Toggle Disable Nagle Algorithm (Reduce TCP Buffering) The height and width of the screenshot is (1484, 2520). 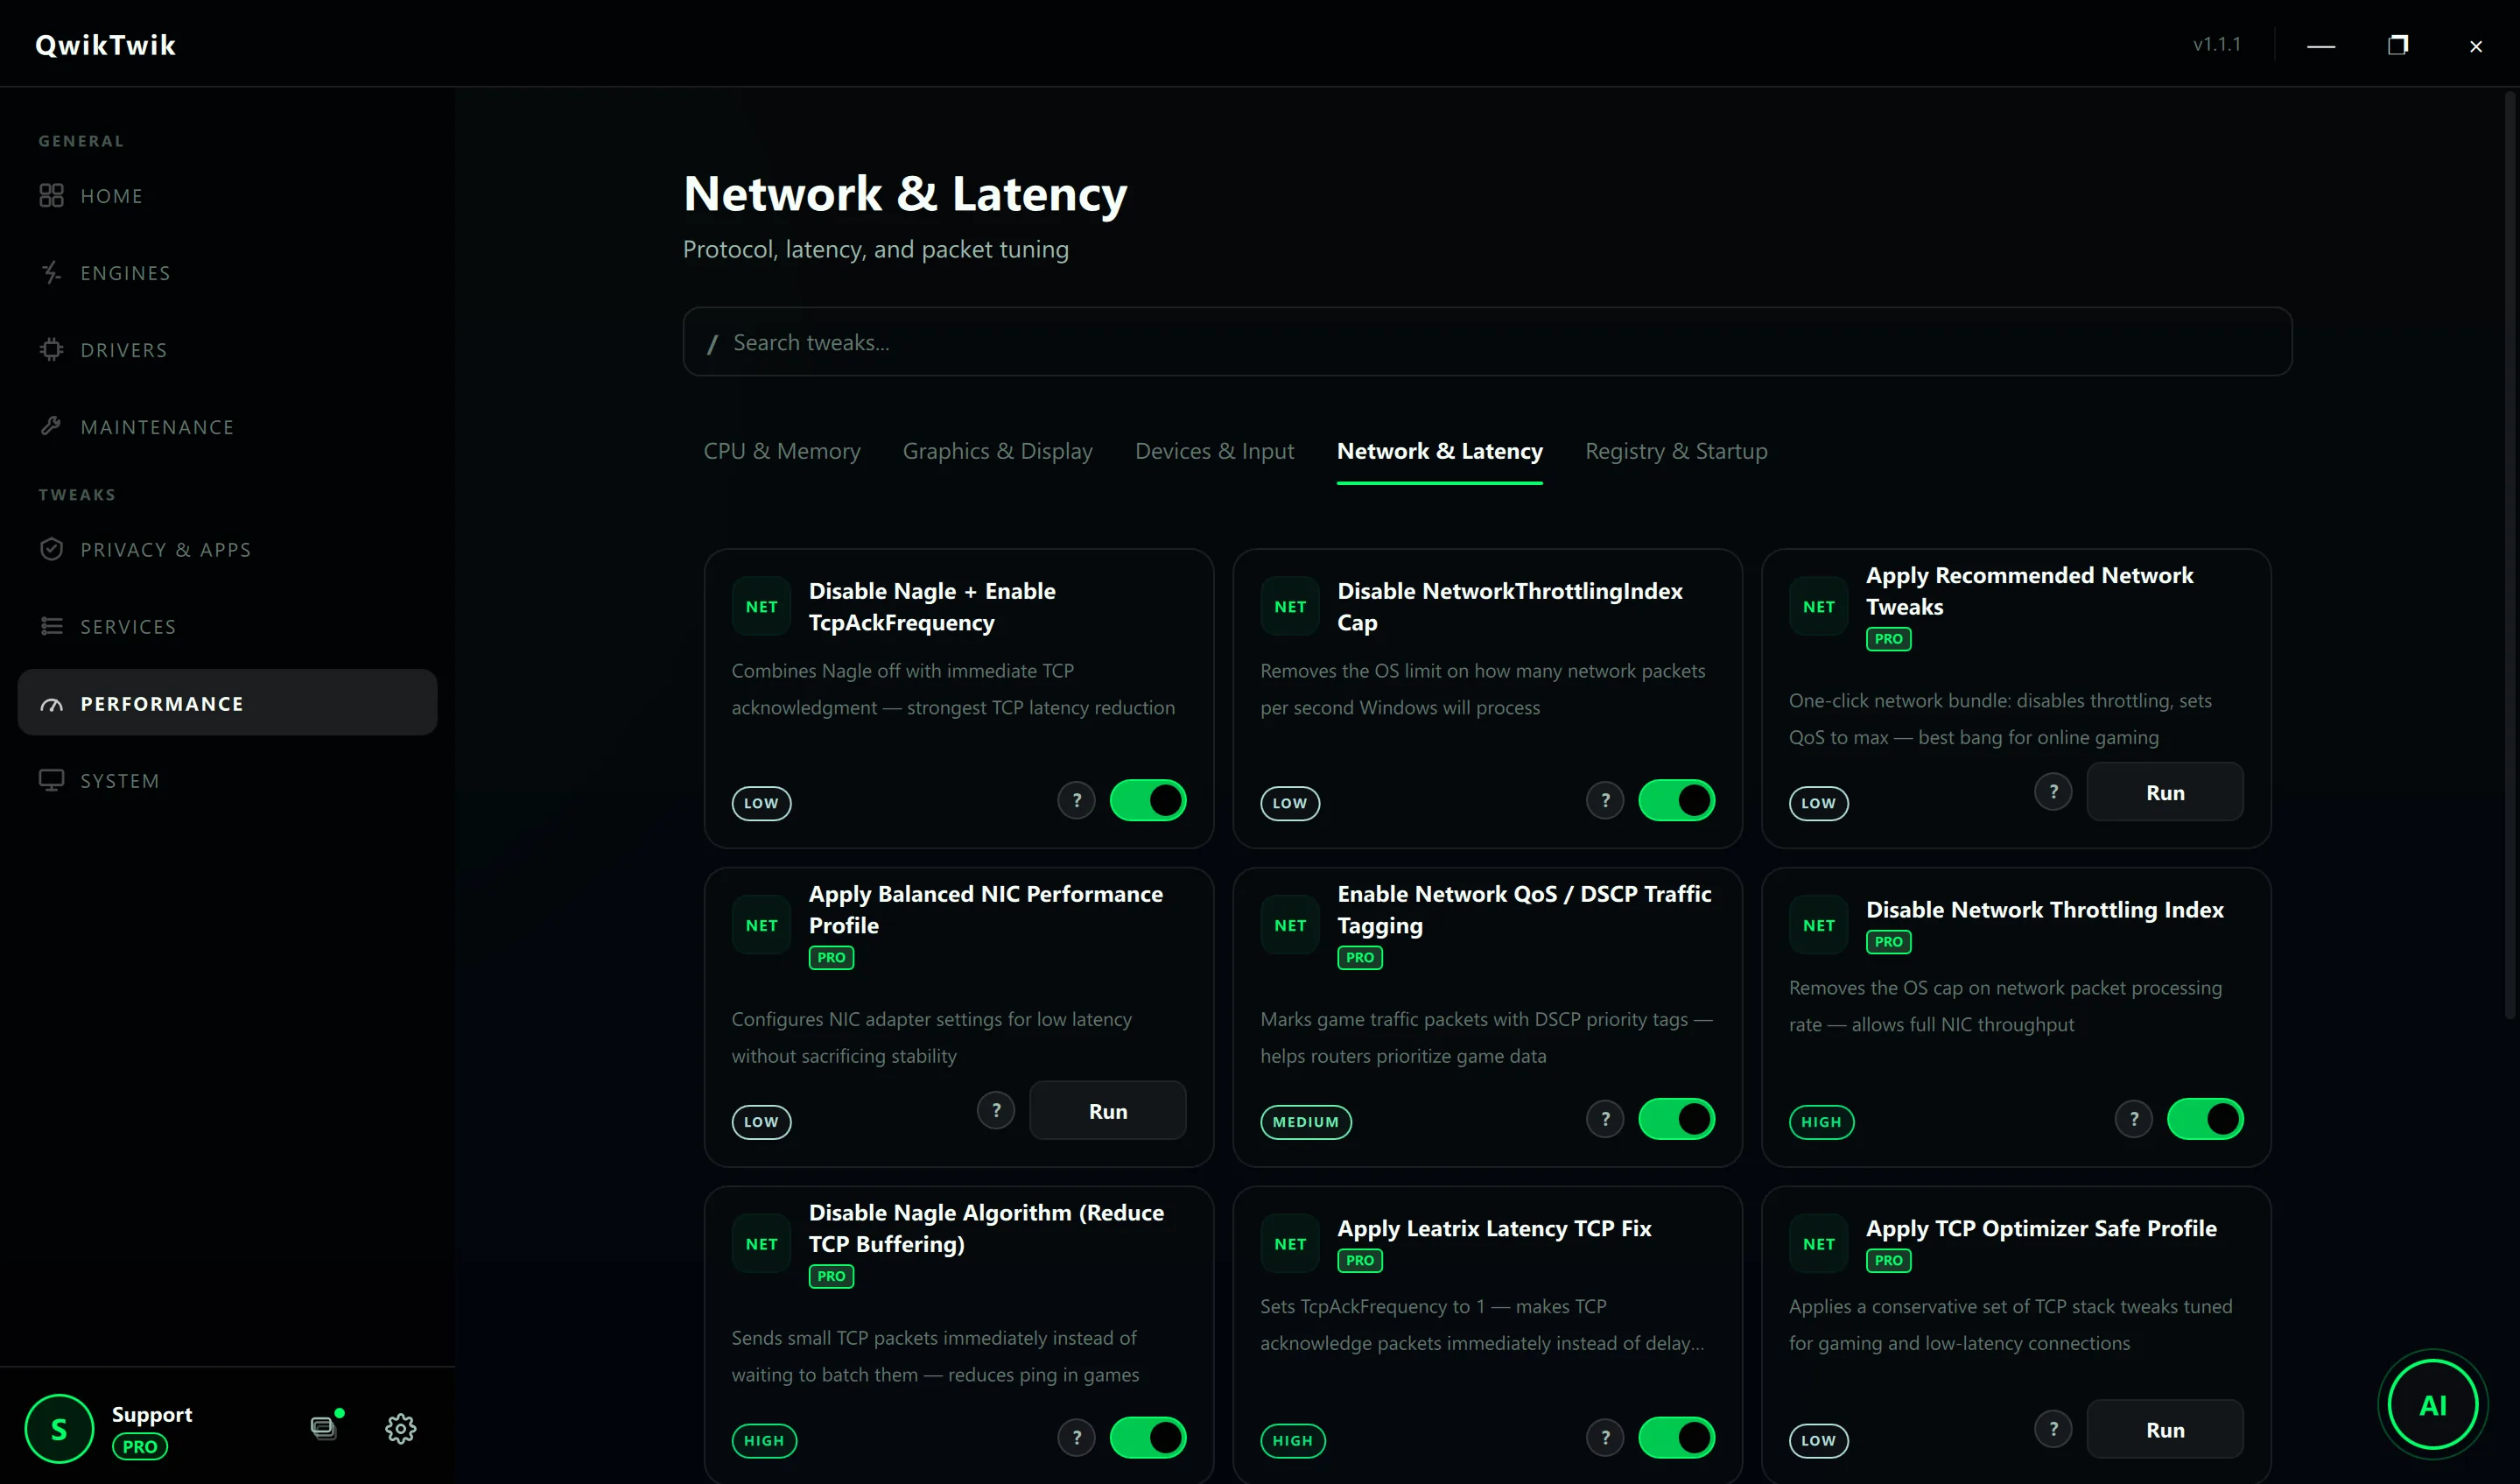pyautogui.click(x=1148, y=1437)
